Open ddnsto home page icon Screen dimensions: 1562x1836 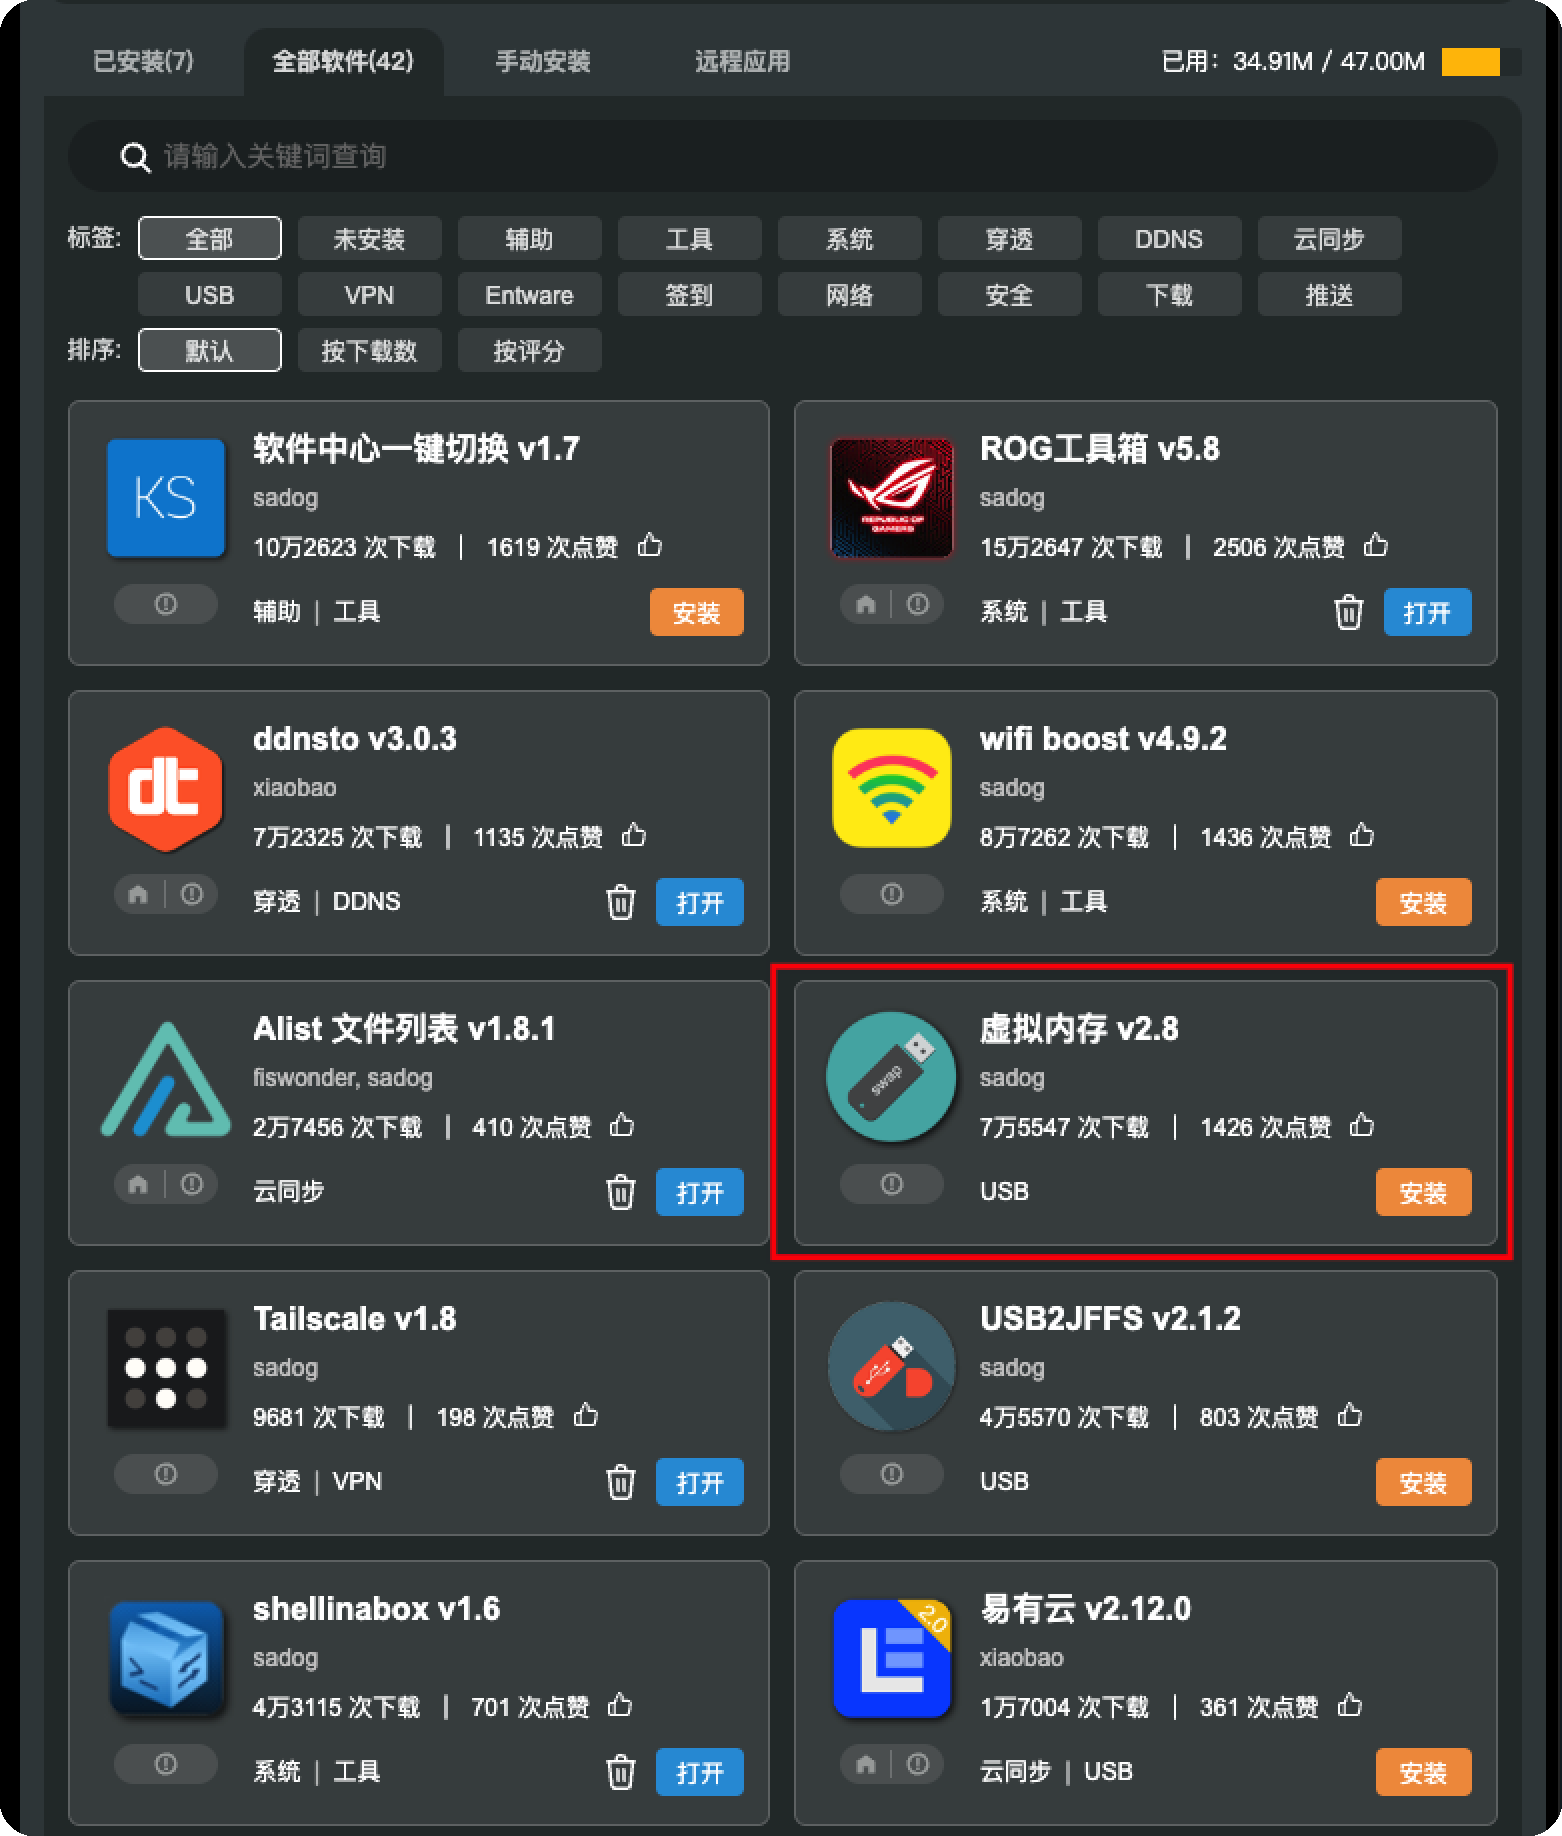[x=139, y=894]
